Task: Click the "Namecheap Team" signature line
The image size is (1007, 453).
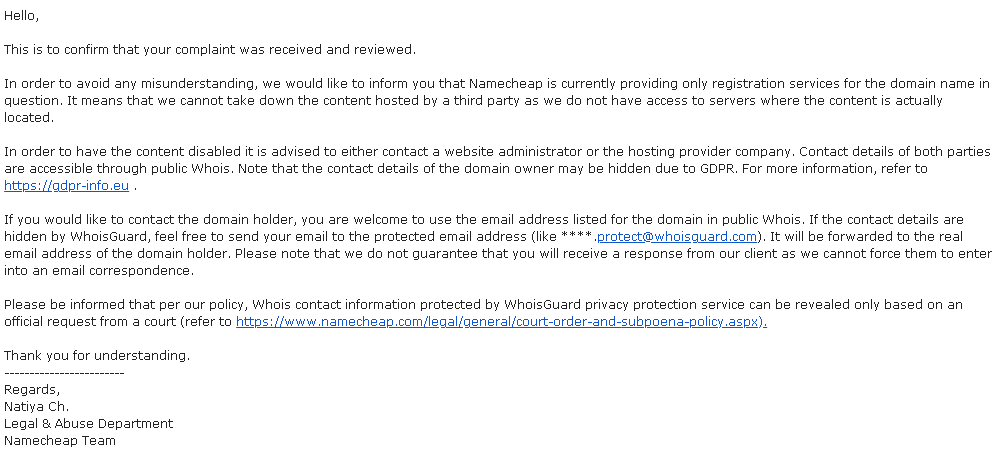Action: click(x=60, y=441)
